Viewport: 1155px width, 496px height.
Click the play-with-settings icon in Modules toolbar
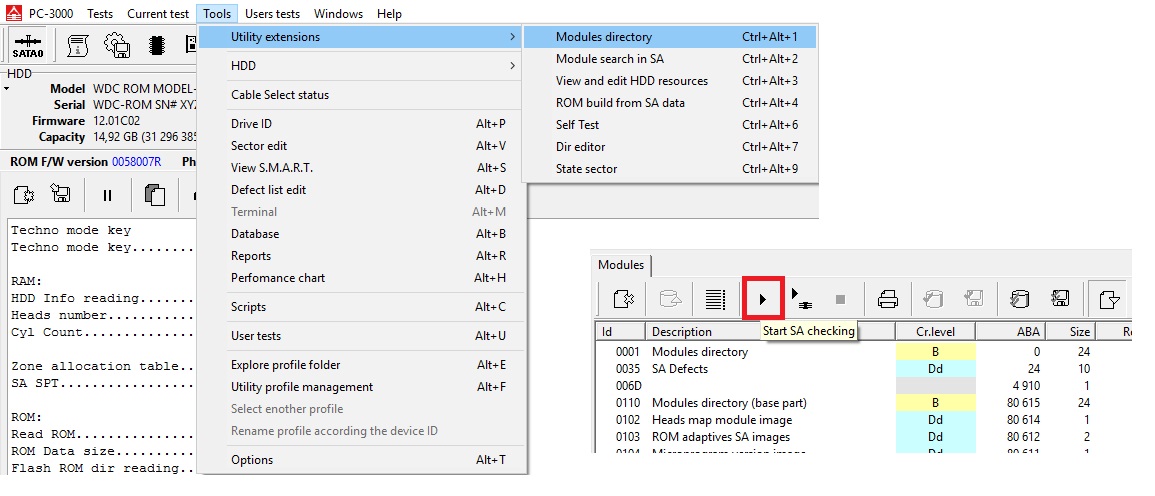click(x=801, y=299)
